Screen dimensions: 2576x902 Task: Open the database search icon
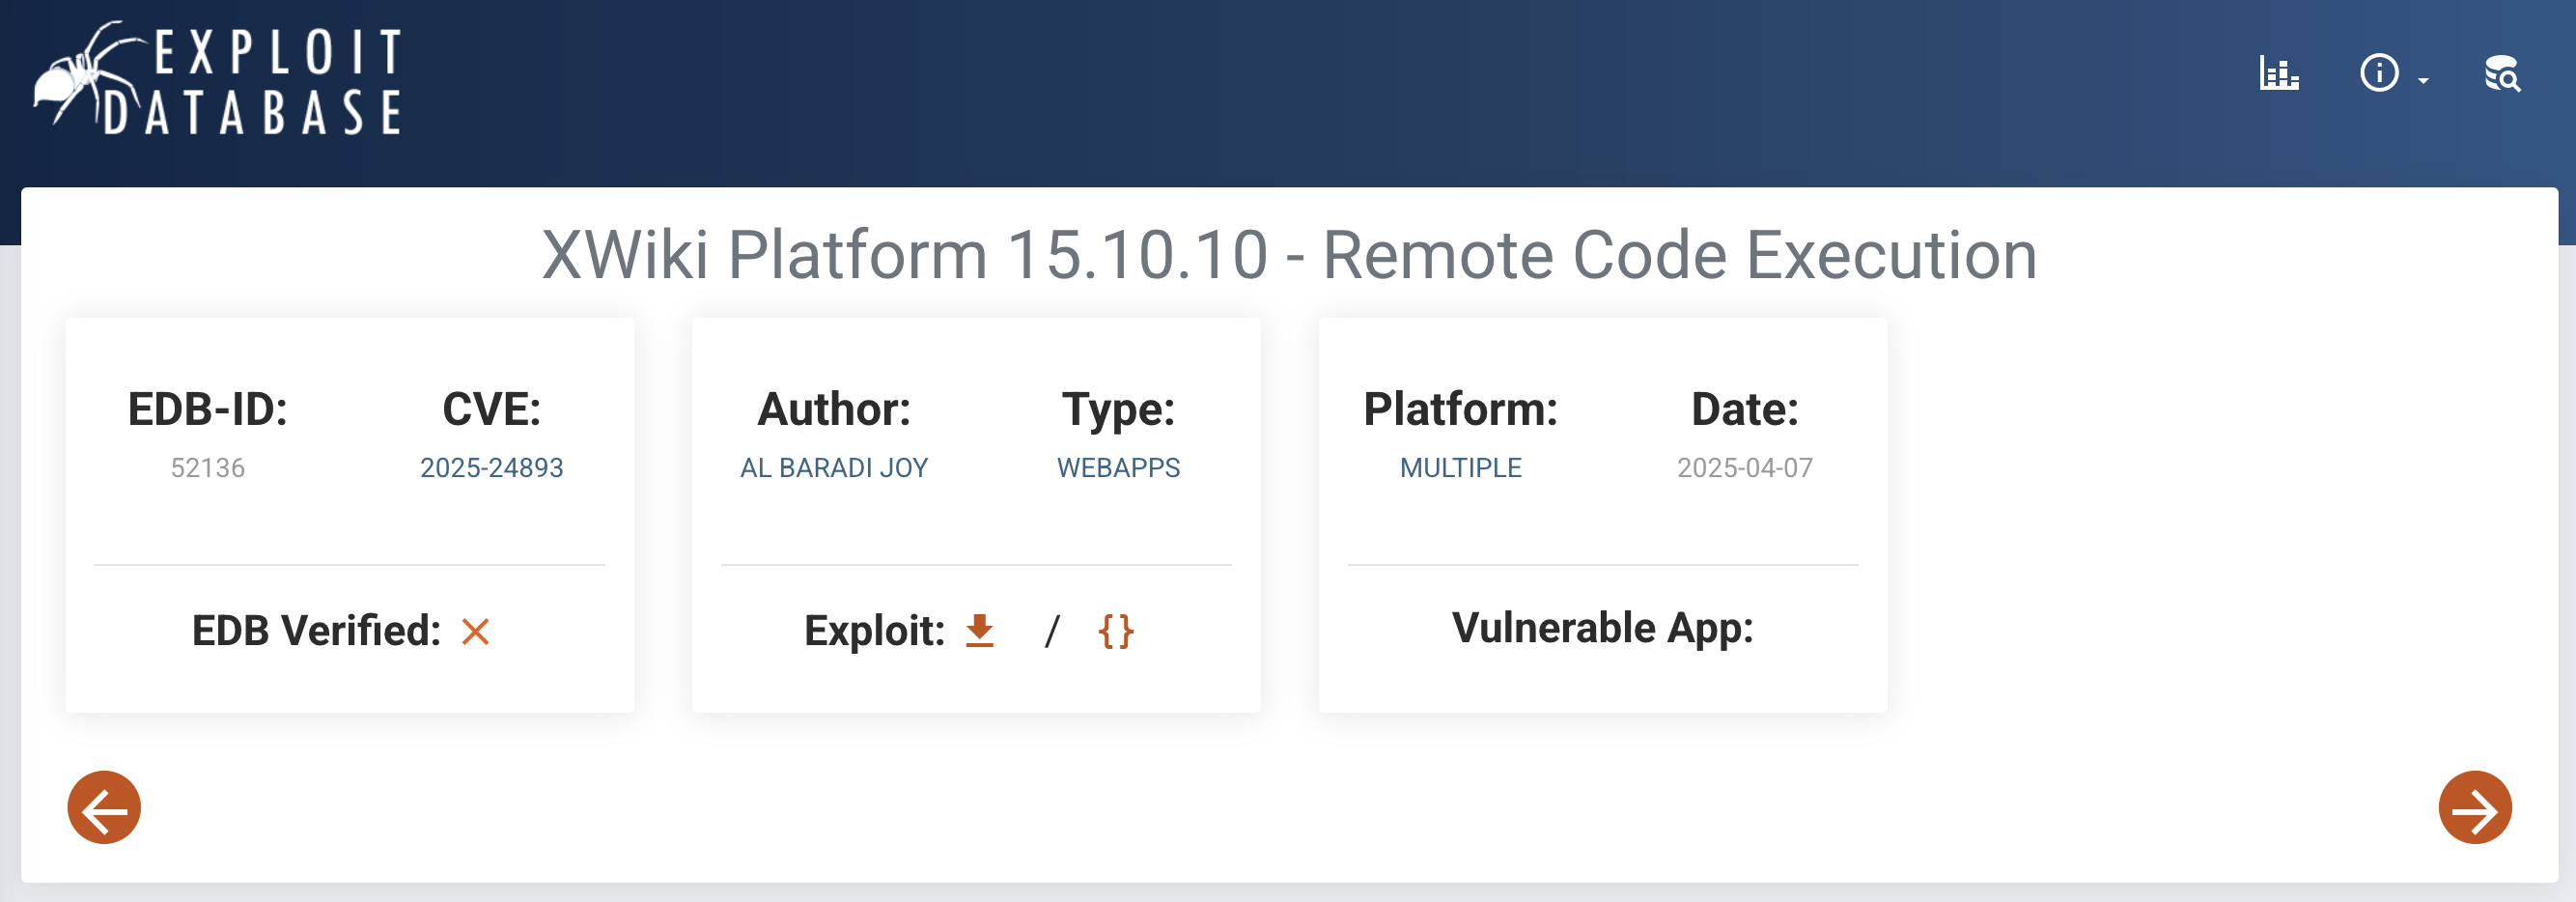pos(2501,73)
